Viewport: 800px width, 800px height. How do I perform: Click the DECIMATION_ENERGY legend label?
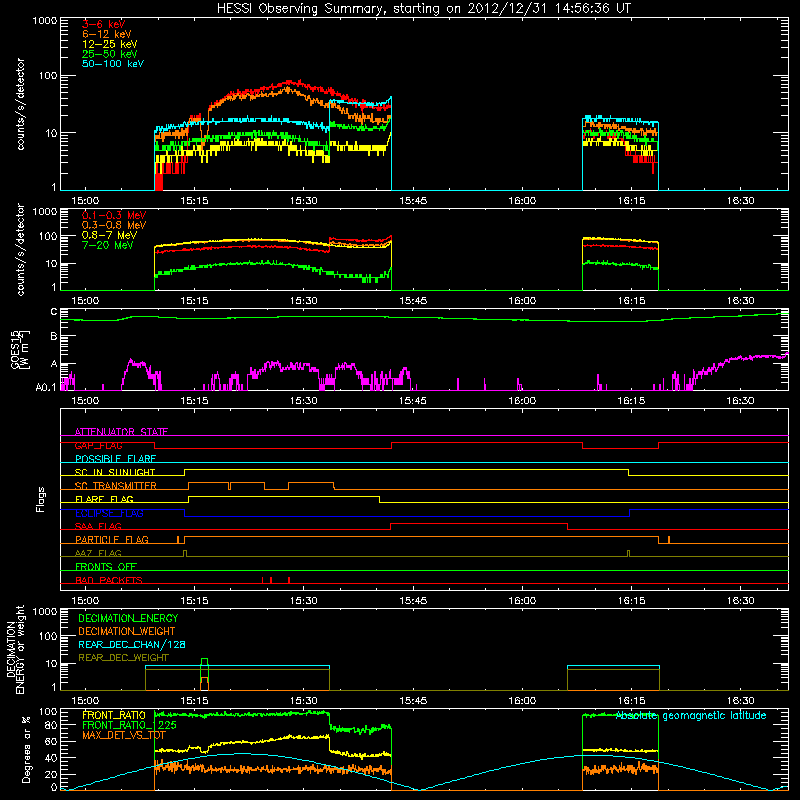coord(128,618)
